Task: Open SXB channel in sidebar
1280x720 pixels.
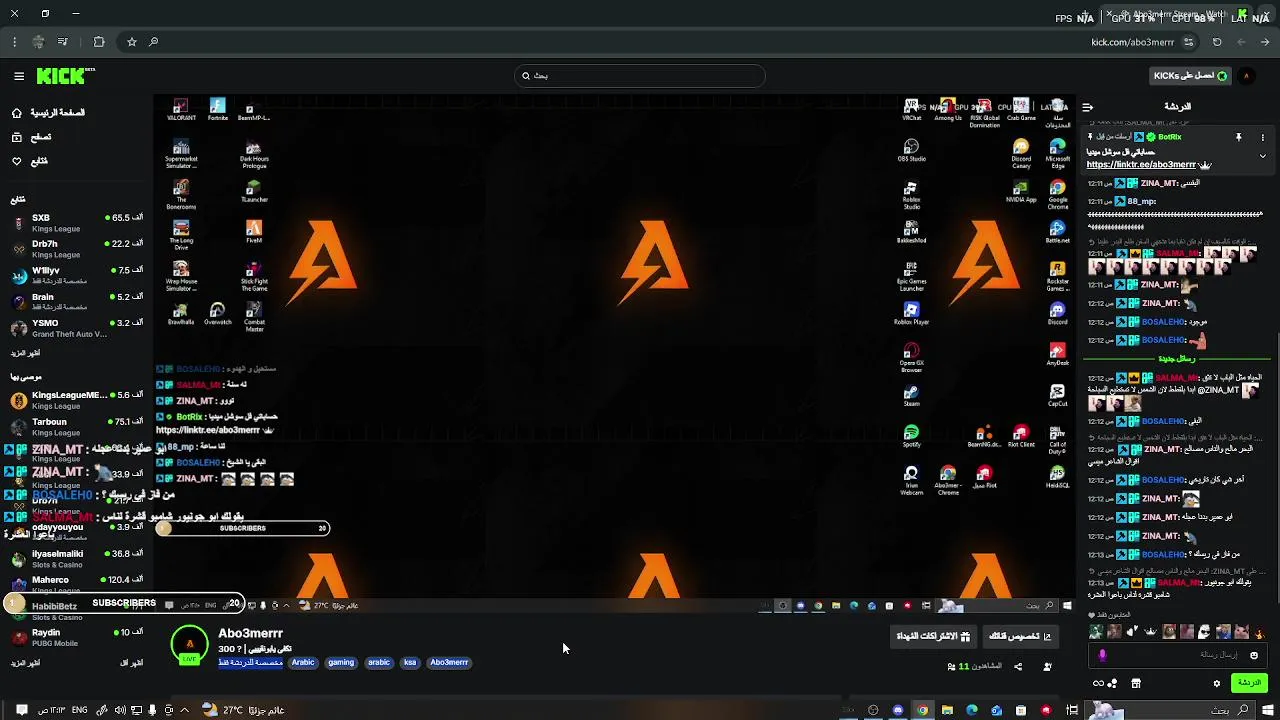Action: [78, 222]
